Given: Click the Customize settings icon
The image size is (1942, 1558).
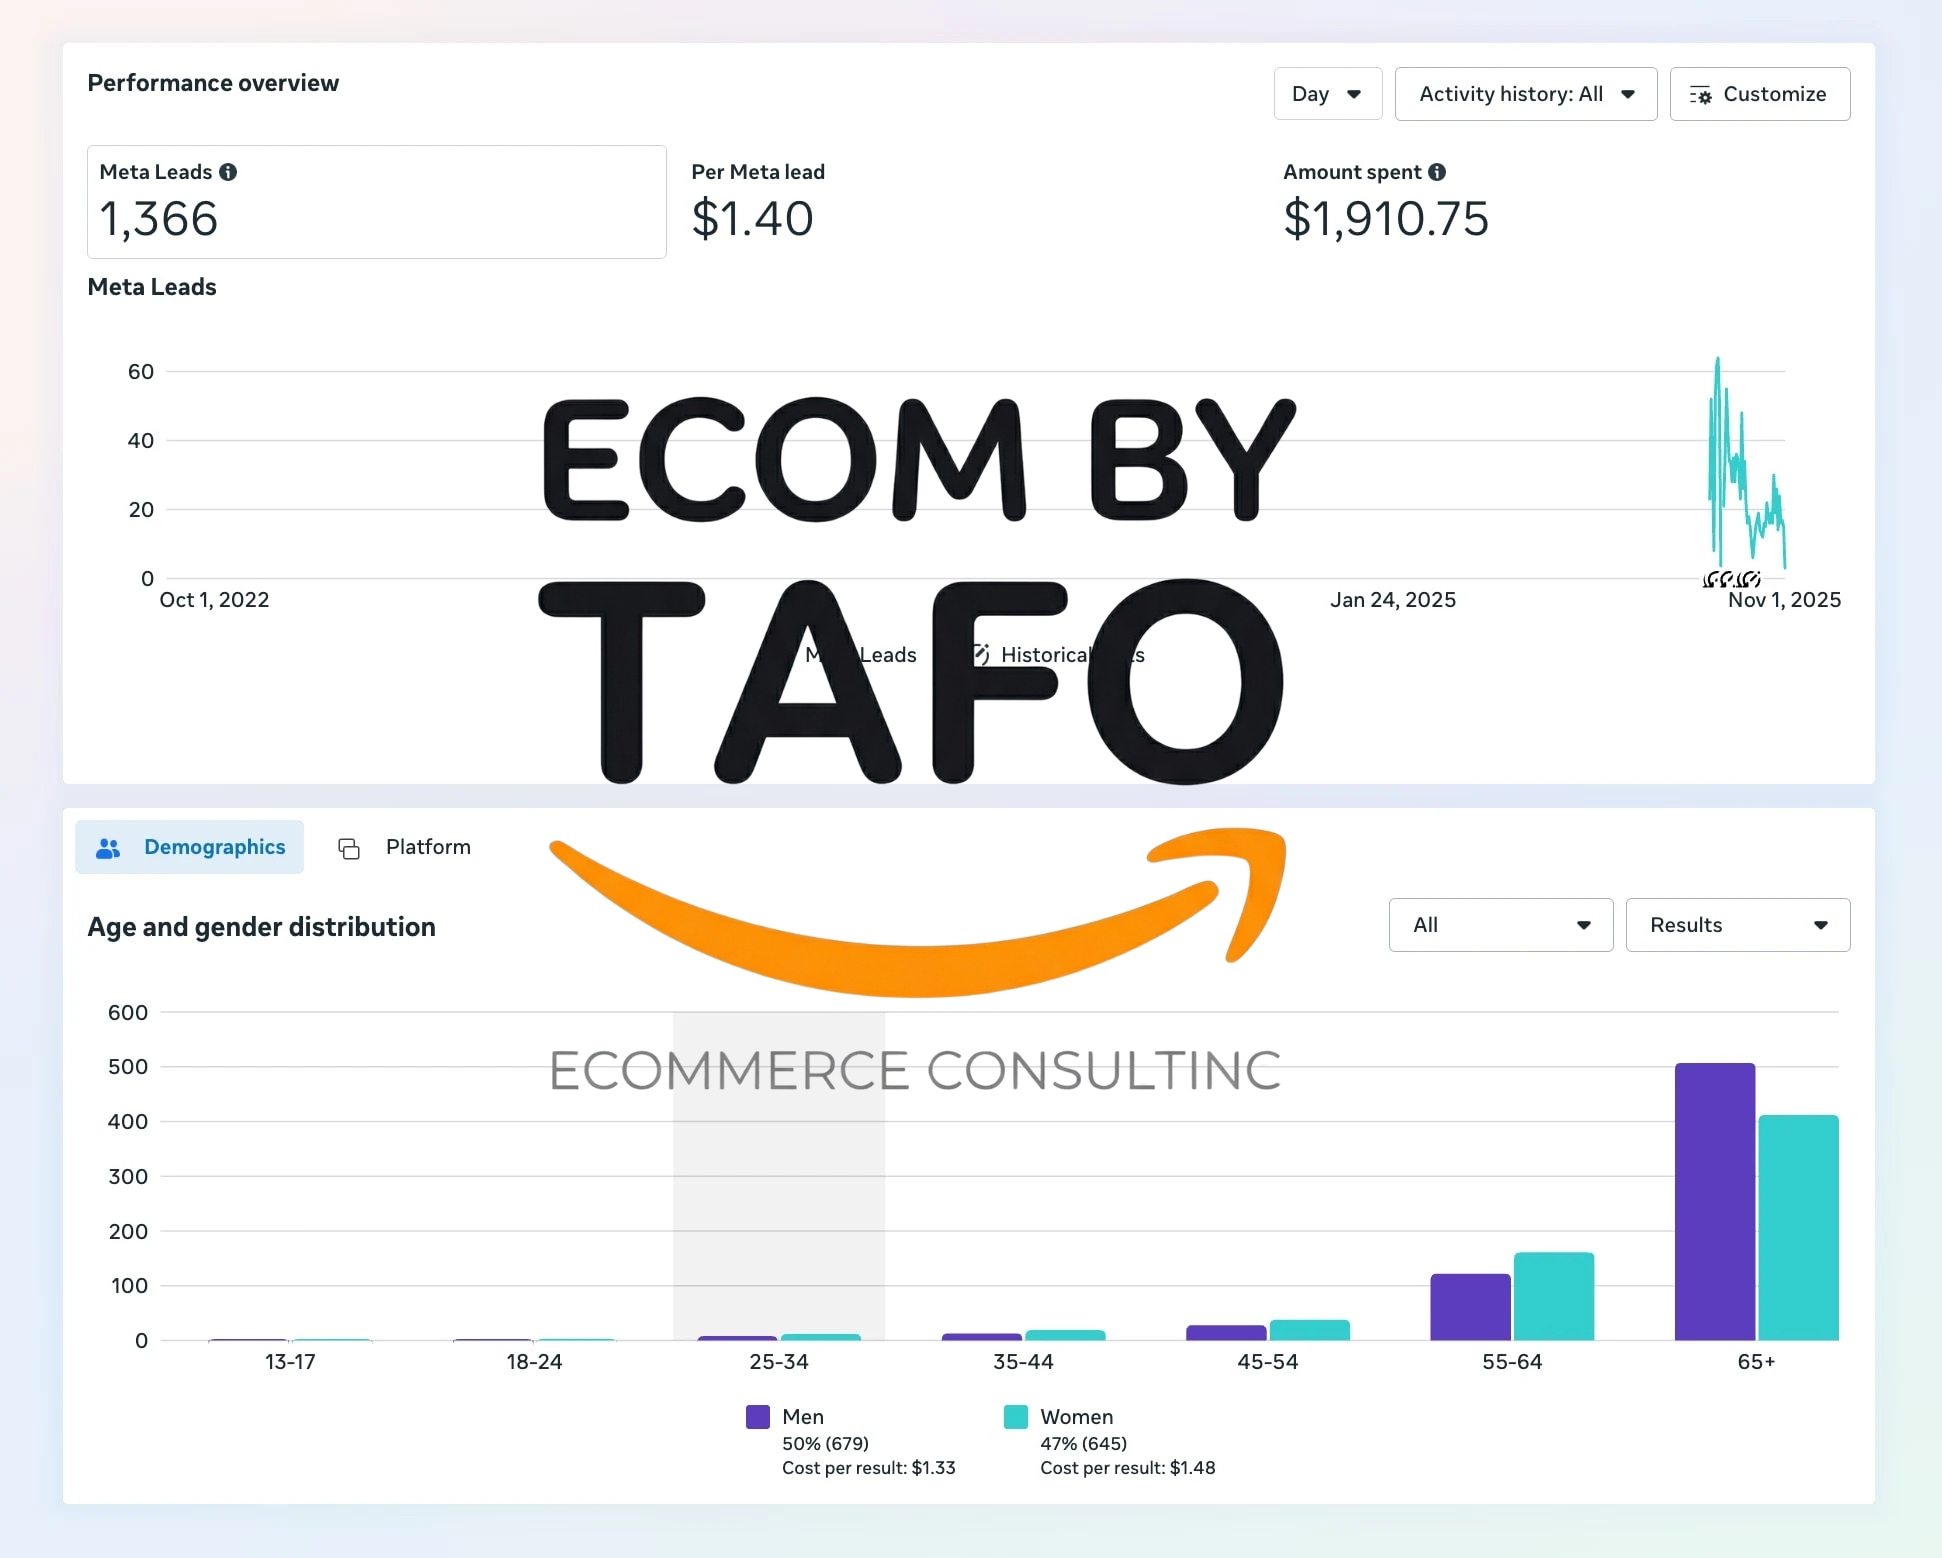Looking at the screenshot, I should tap(1700, 95).
